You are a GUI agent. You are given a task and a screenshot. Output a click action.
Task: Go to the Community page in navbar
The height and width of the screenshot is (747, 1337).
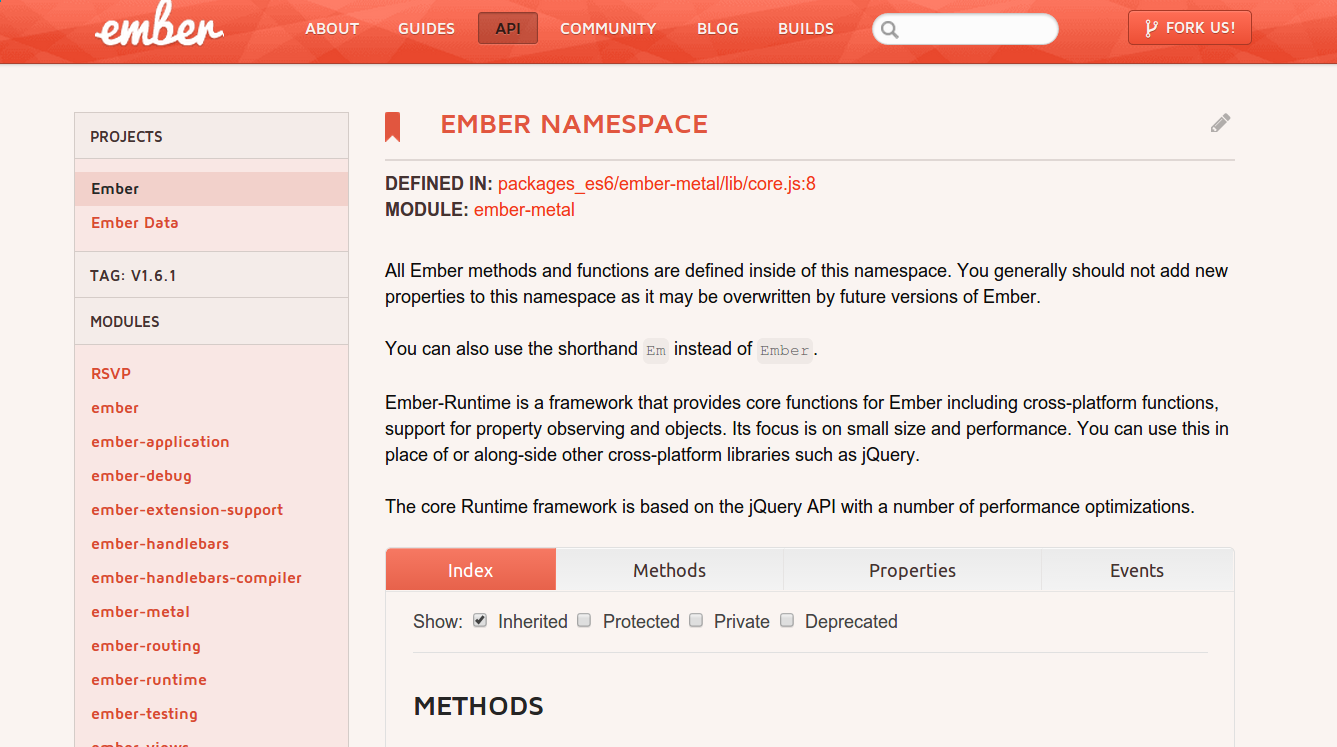coord(608,28)
